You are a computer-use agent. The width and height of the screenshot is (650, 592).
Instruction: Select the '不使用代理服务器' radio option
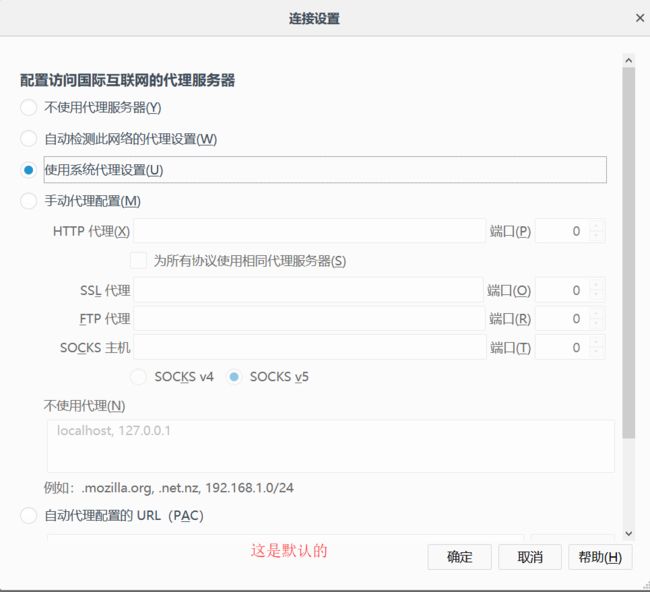click(28, 107)
